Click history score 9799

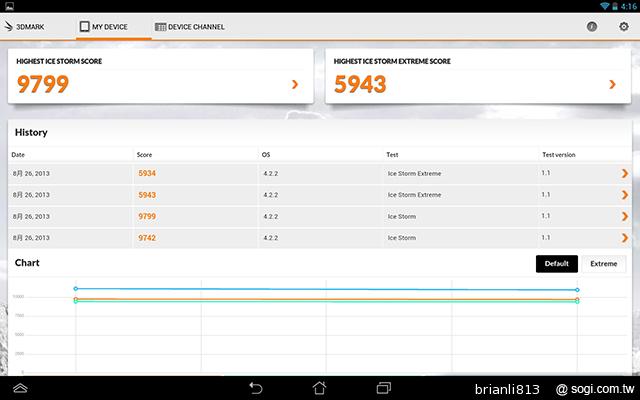[x=147, y=216]
